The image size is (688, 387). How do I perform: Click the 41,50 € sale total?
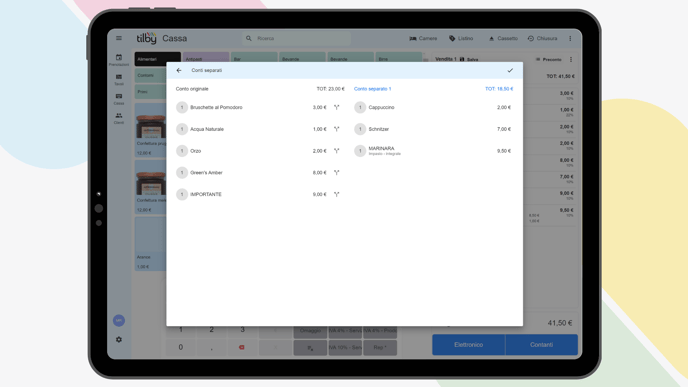[x=560, y=323]
